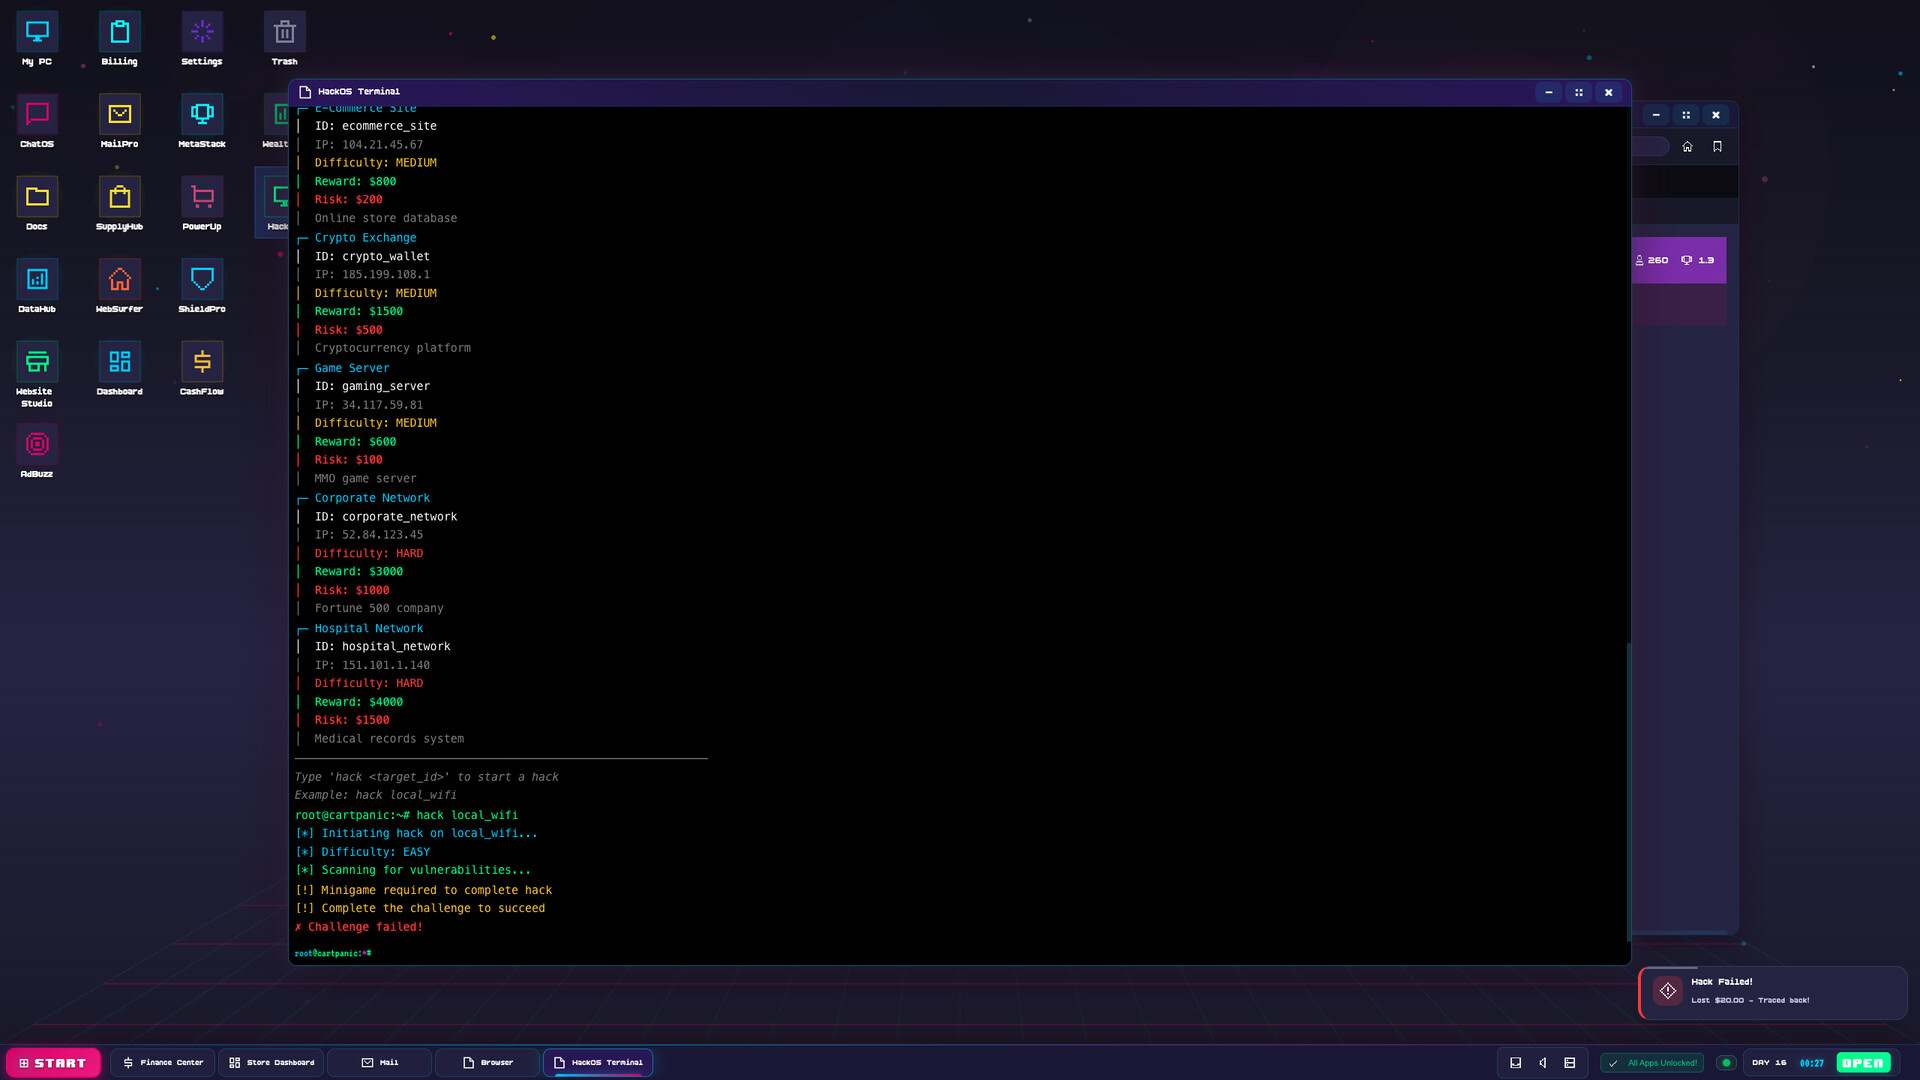The height and width of the screenshot is (1080, 1920).
Task: Open the START menu
Action: tap(53, 1062)
